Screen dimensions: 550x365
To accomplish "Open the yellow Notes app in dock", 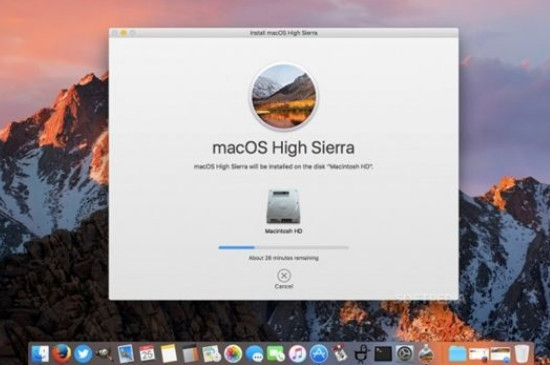I will click(x=168, y=354).
